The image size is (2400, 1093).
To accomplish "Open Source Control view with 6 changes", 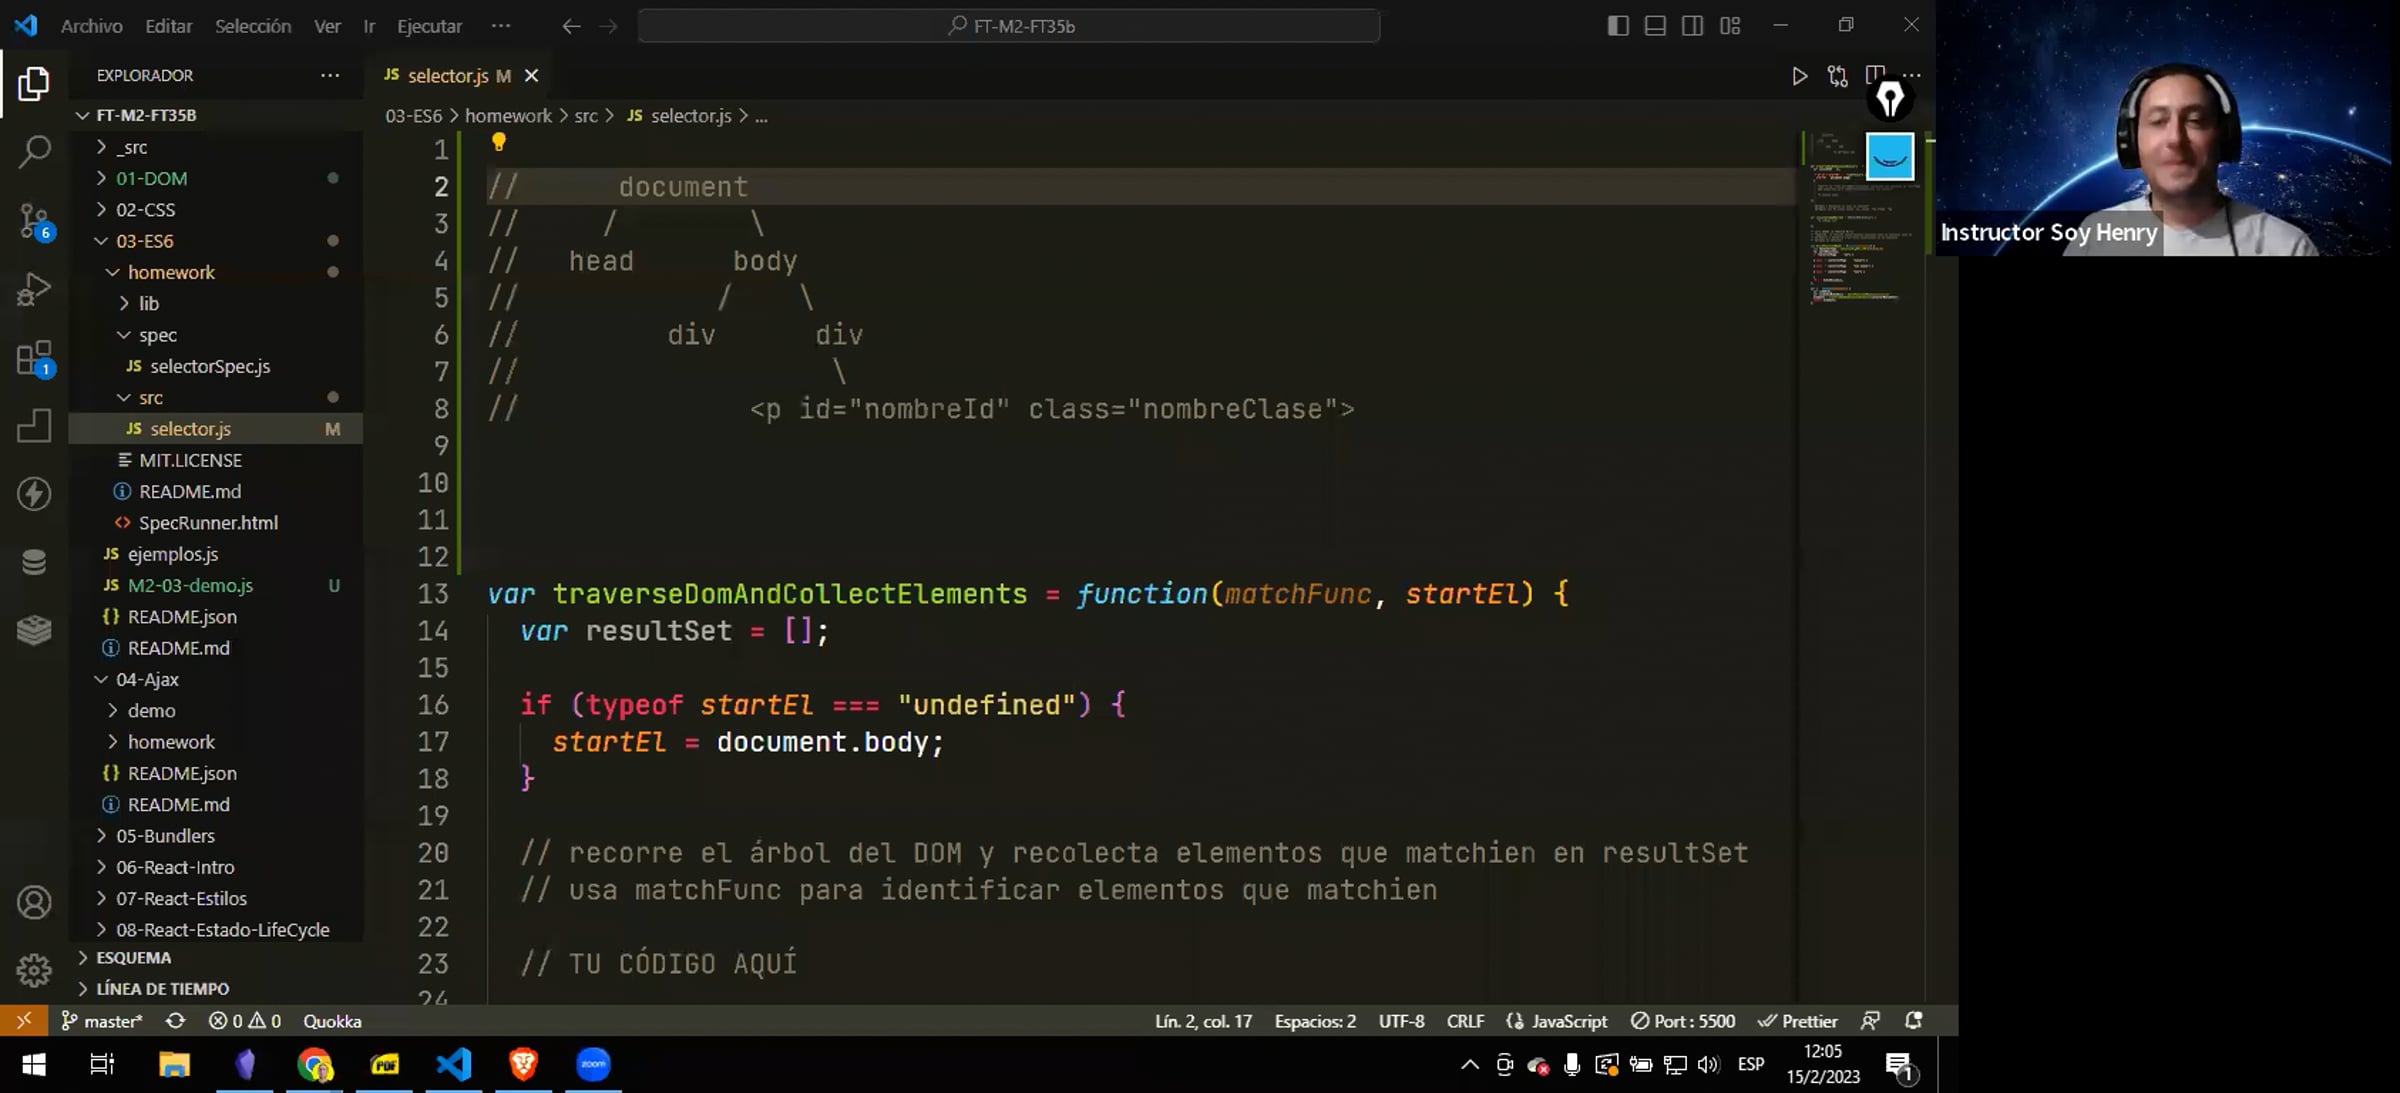I will tap(34, 221).
